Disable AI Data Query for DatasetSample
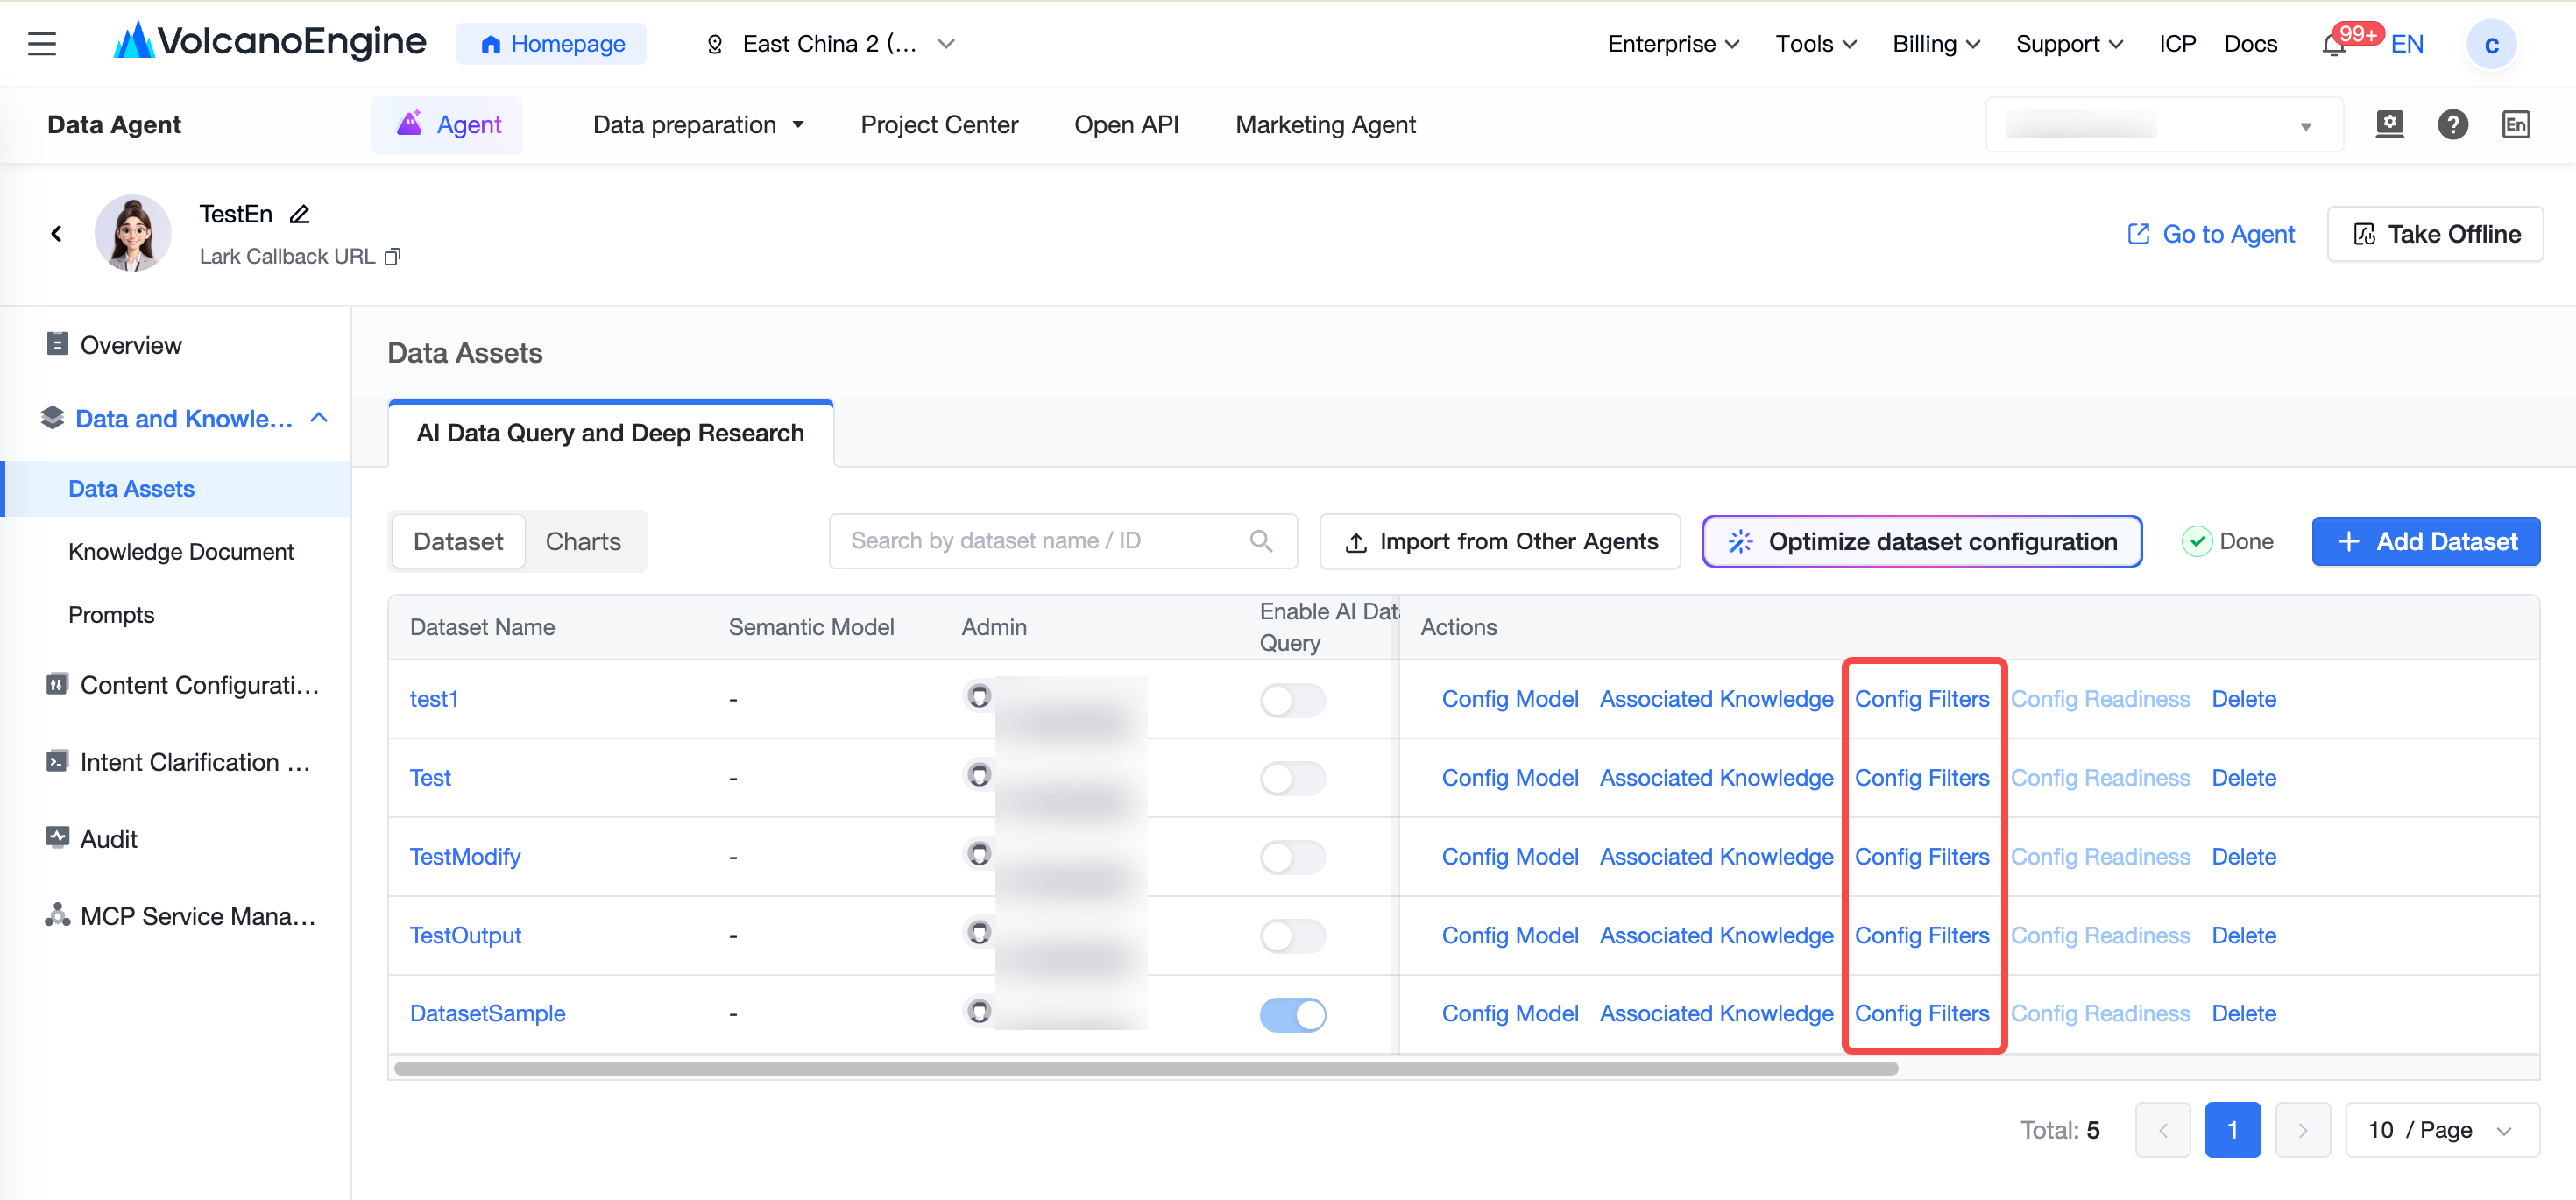The image size is (2576, 1200). tap(1292, 1014)
